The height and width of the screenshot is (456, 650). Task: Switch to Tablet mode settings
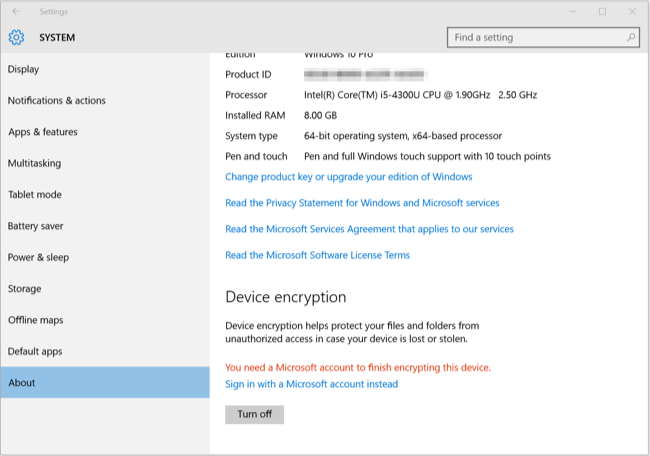coord(34,195)
